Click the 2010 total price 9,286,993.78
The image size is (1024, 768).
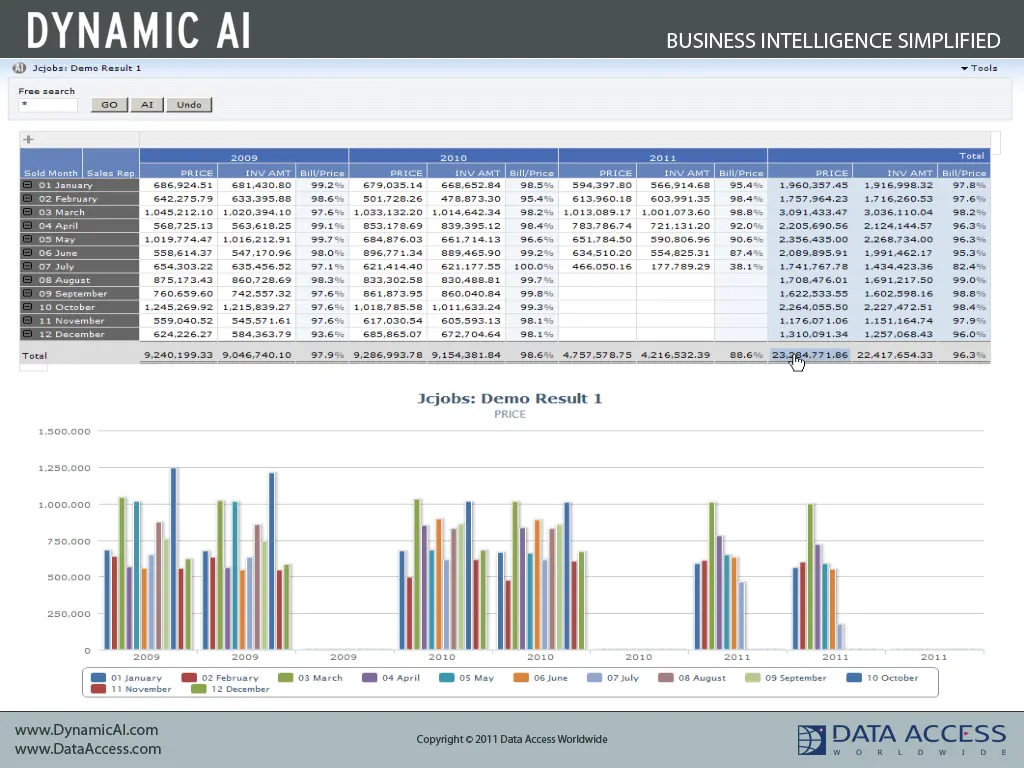[x=388, y=355]
